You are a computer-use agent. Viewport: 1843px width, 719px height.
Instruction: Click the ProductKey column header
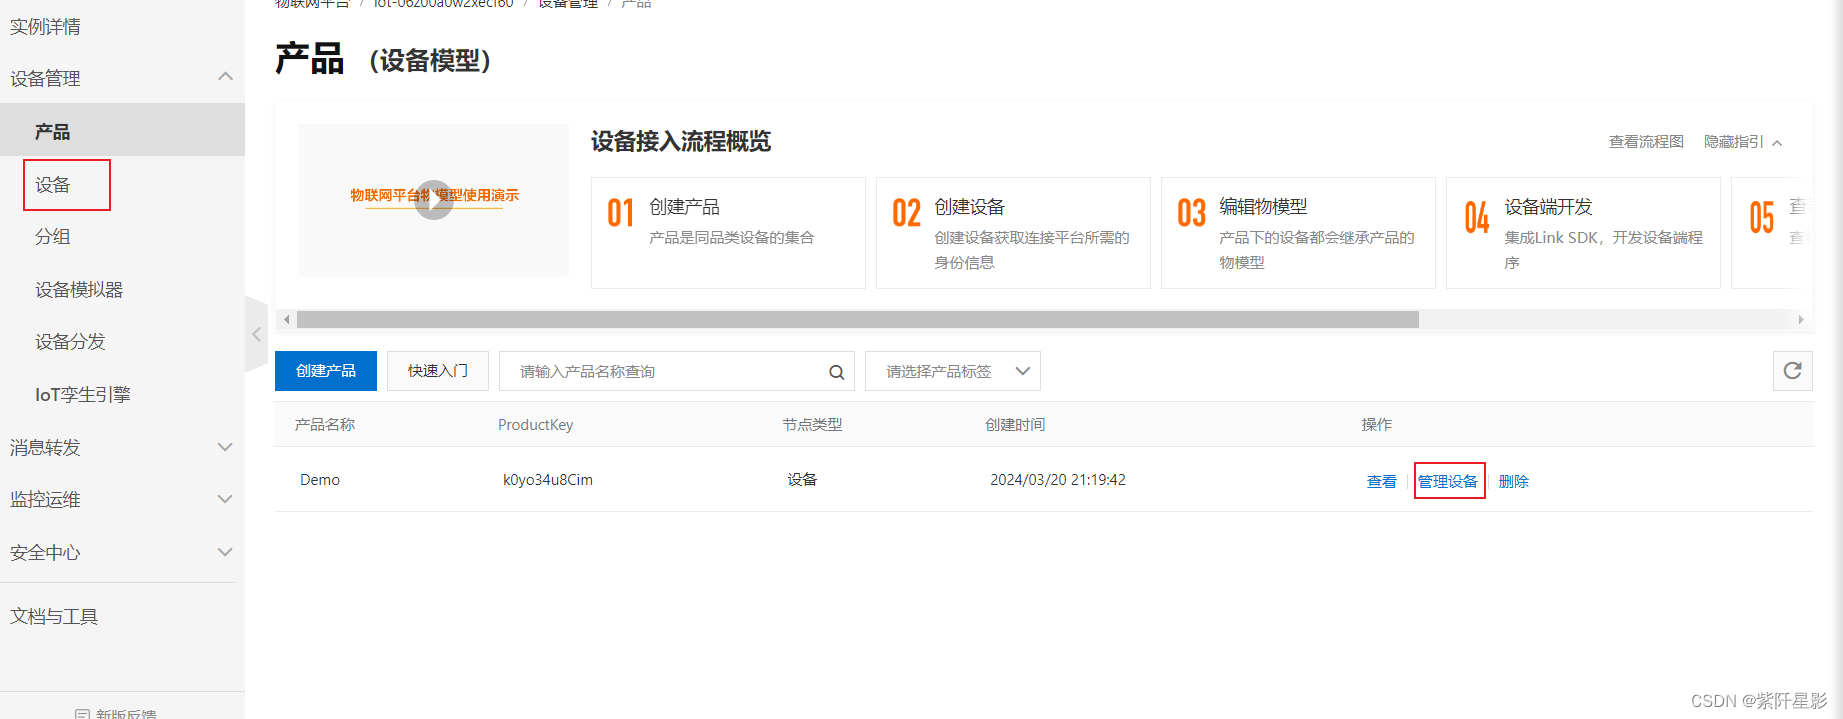[536, 425]
